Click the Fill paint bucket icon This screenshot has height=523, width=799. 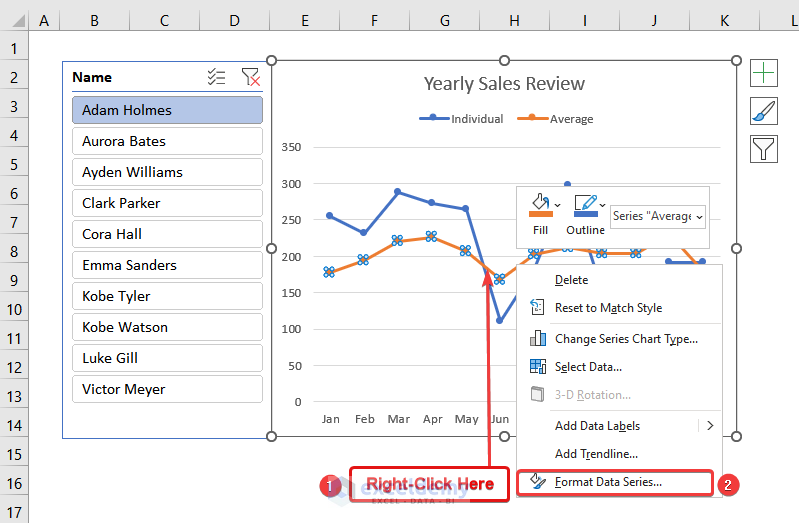pos(540,205)
